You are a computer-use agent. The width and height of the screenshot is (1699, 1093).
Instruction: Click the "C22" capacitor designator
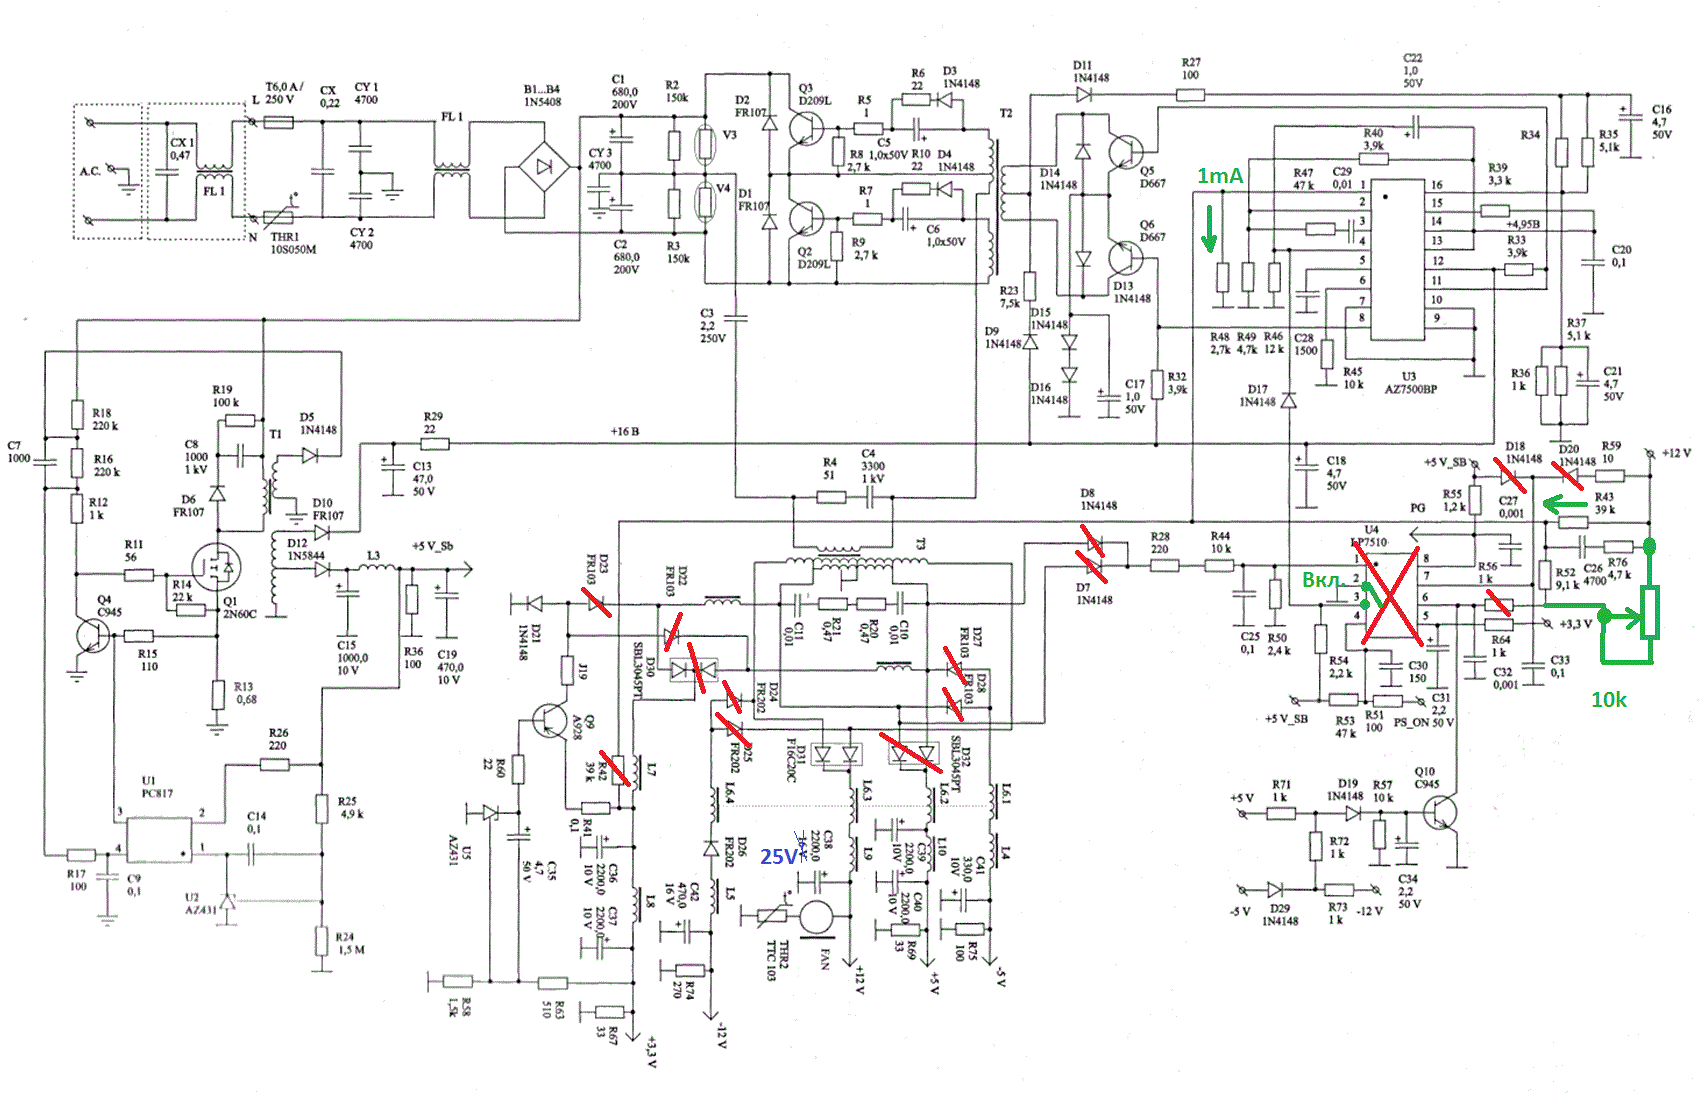tap(1413, 58)
